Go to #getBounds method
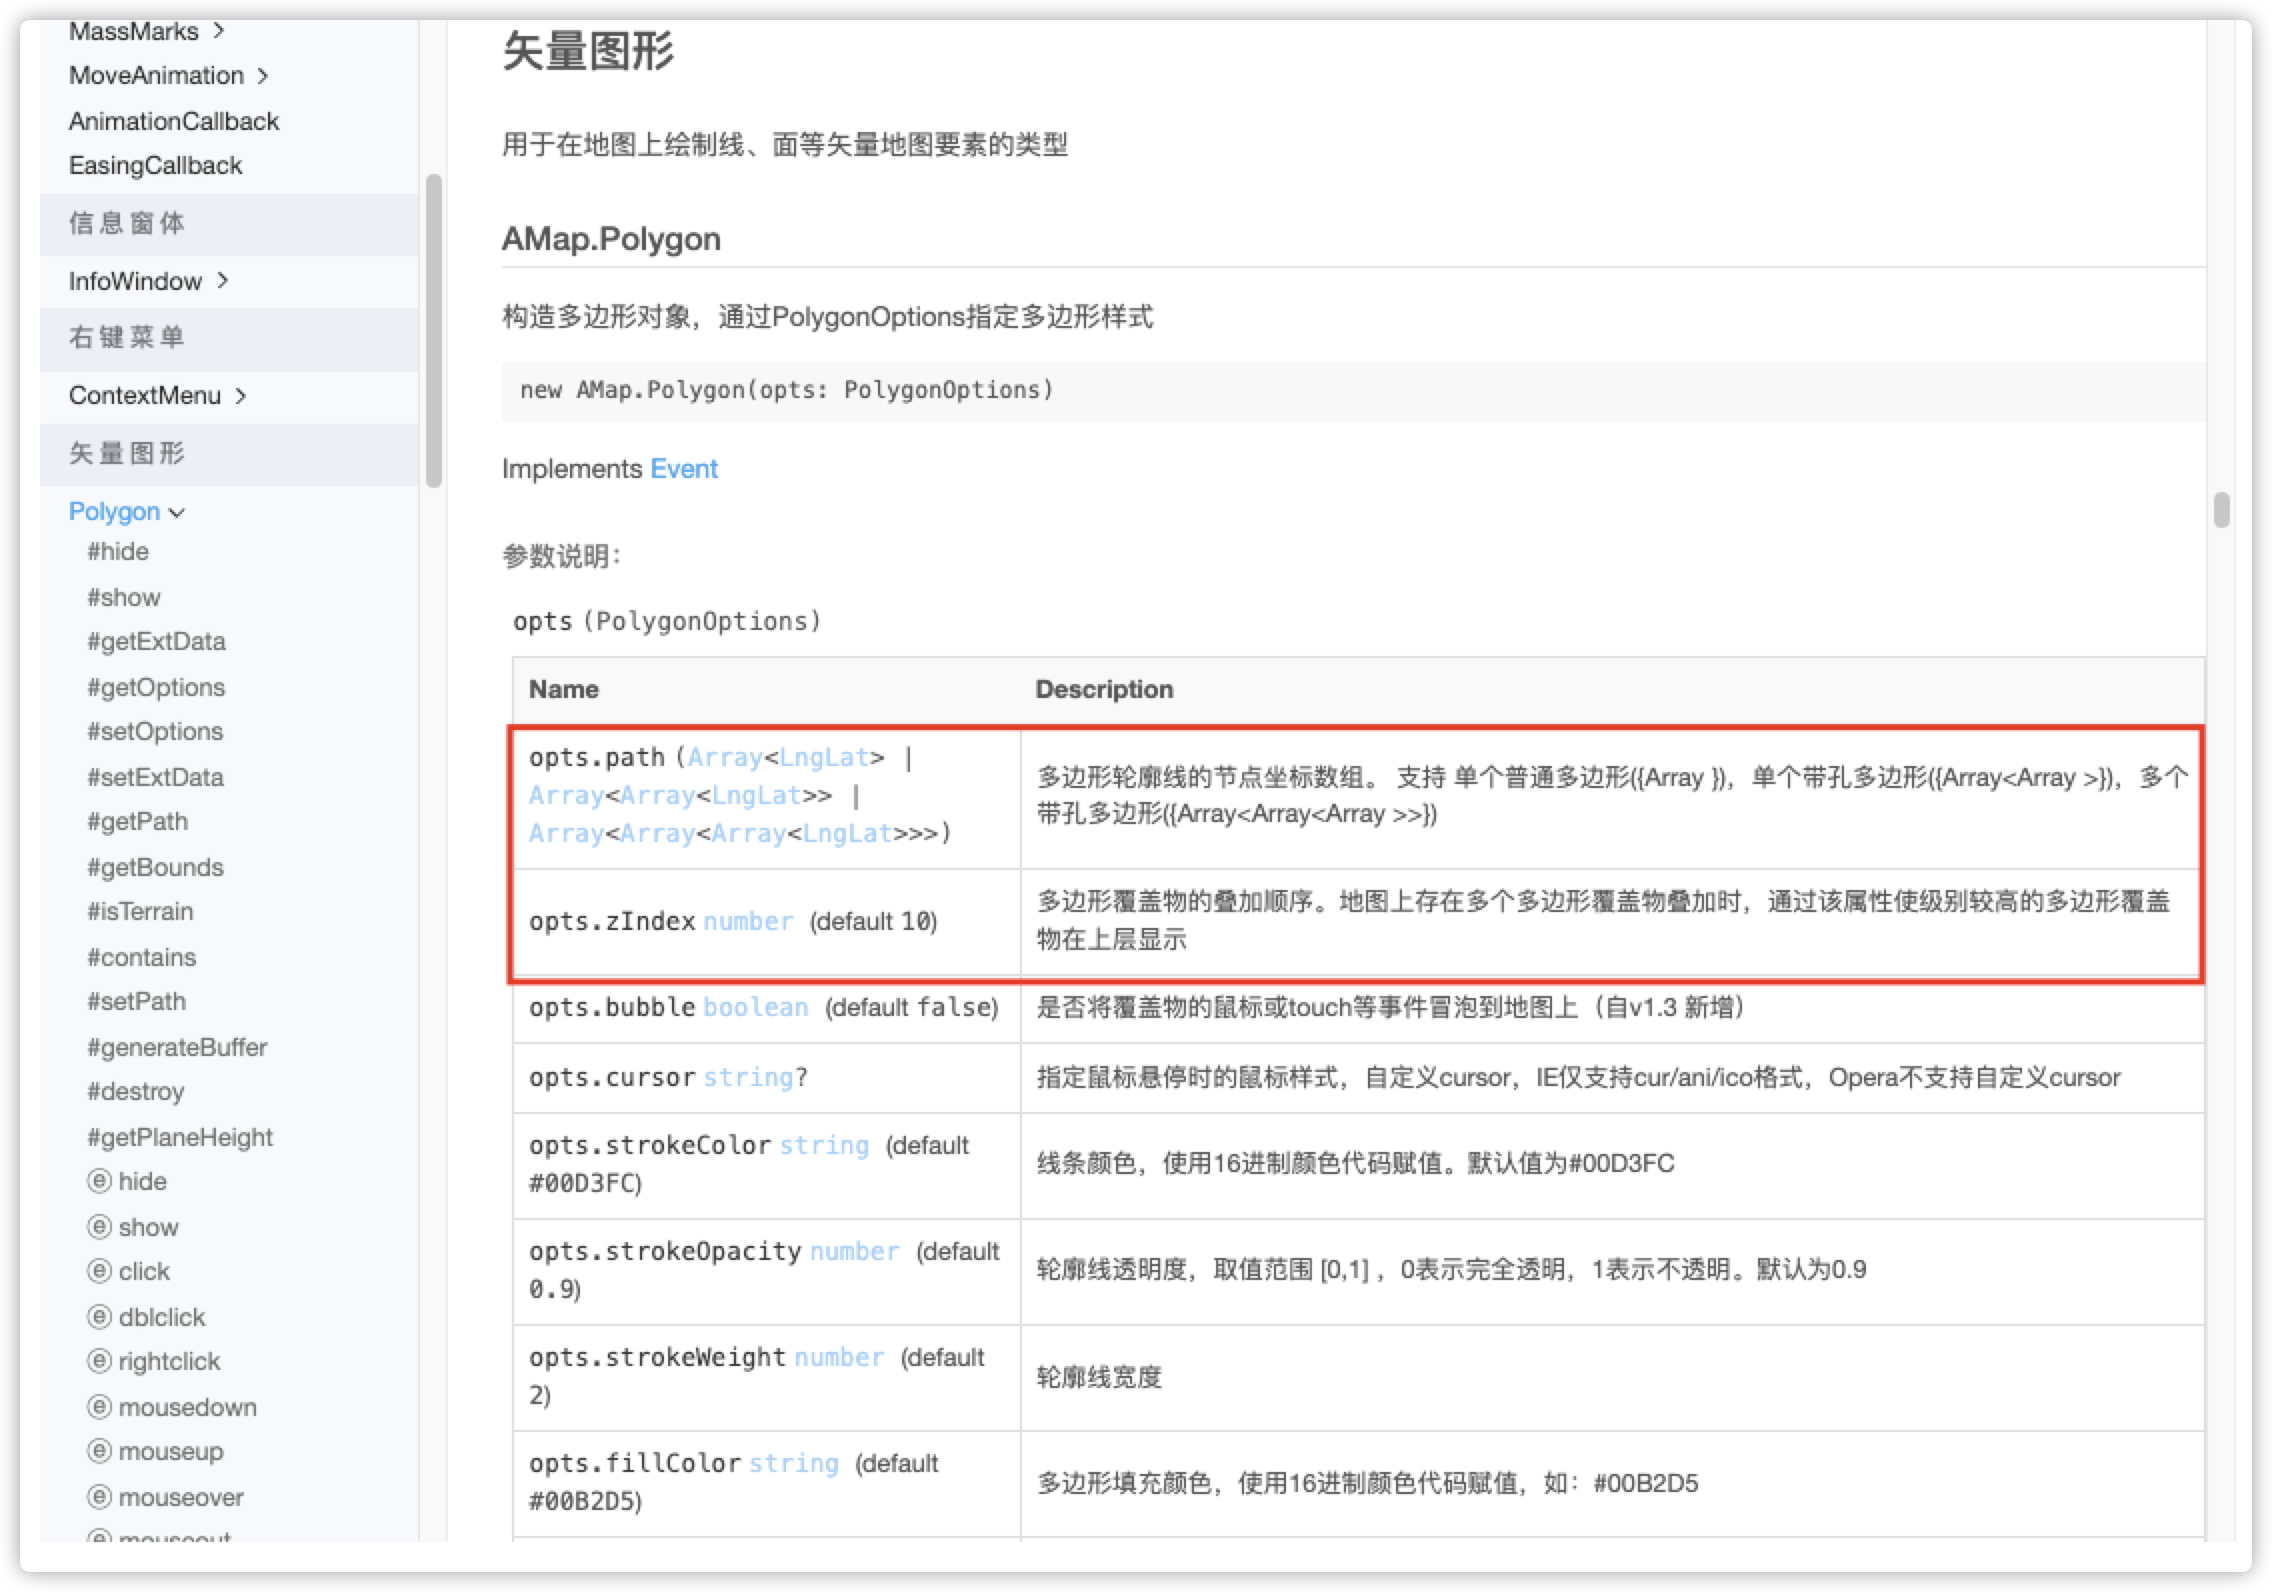 point(155,867)
